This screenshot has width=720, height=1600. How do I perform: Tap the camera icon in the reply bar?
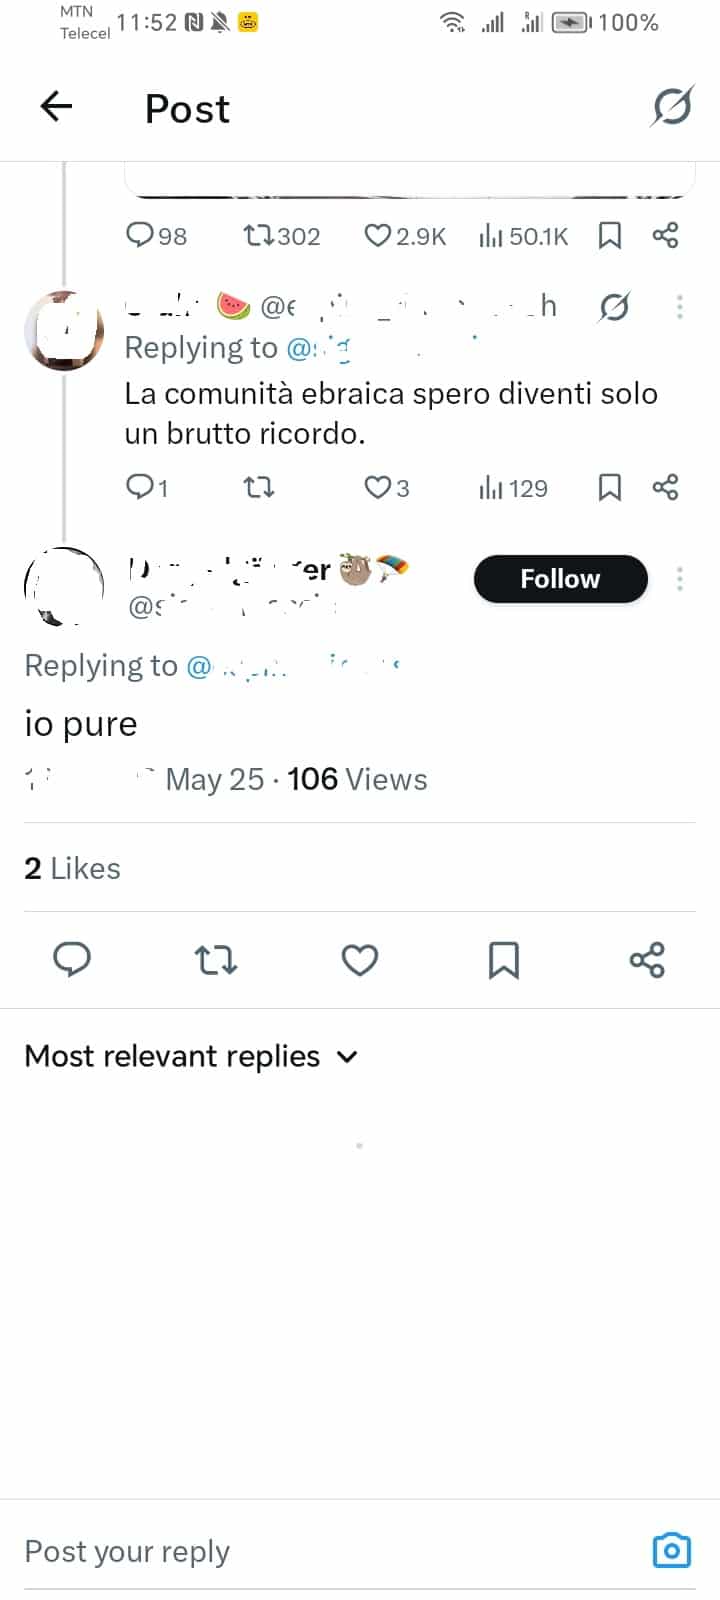click(x=671, y=1550)
